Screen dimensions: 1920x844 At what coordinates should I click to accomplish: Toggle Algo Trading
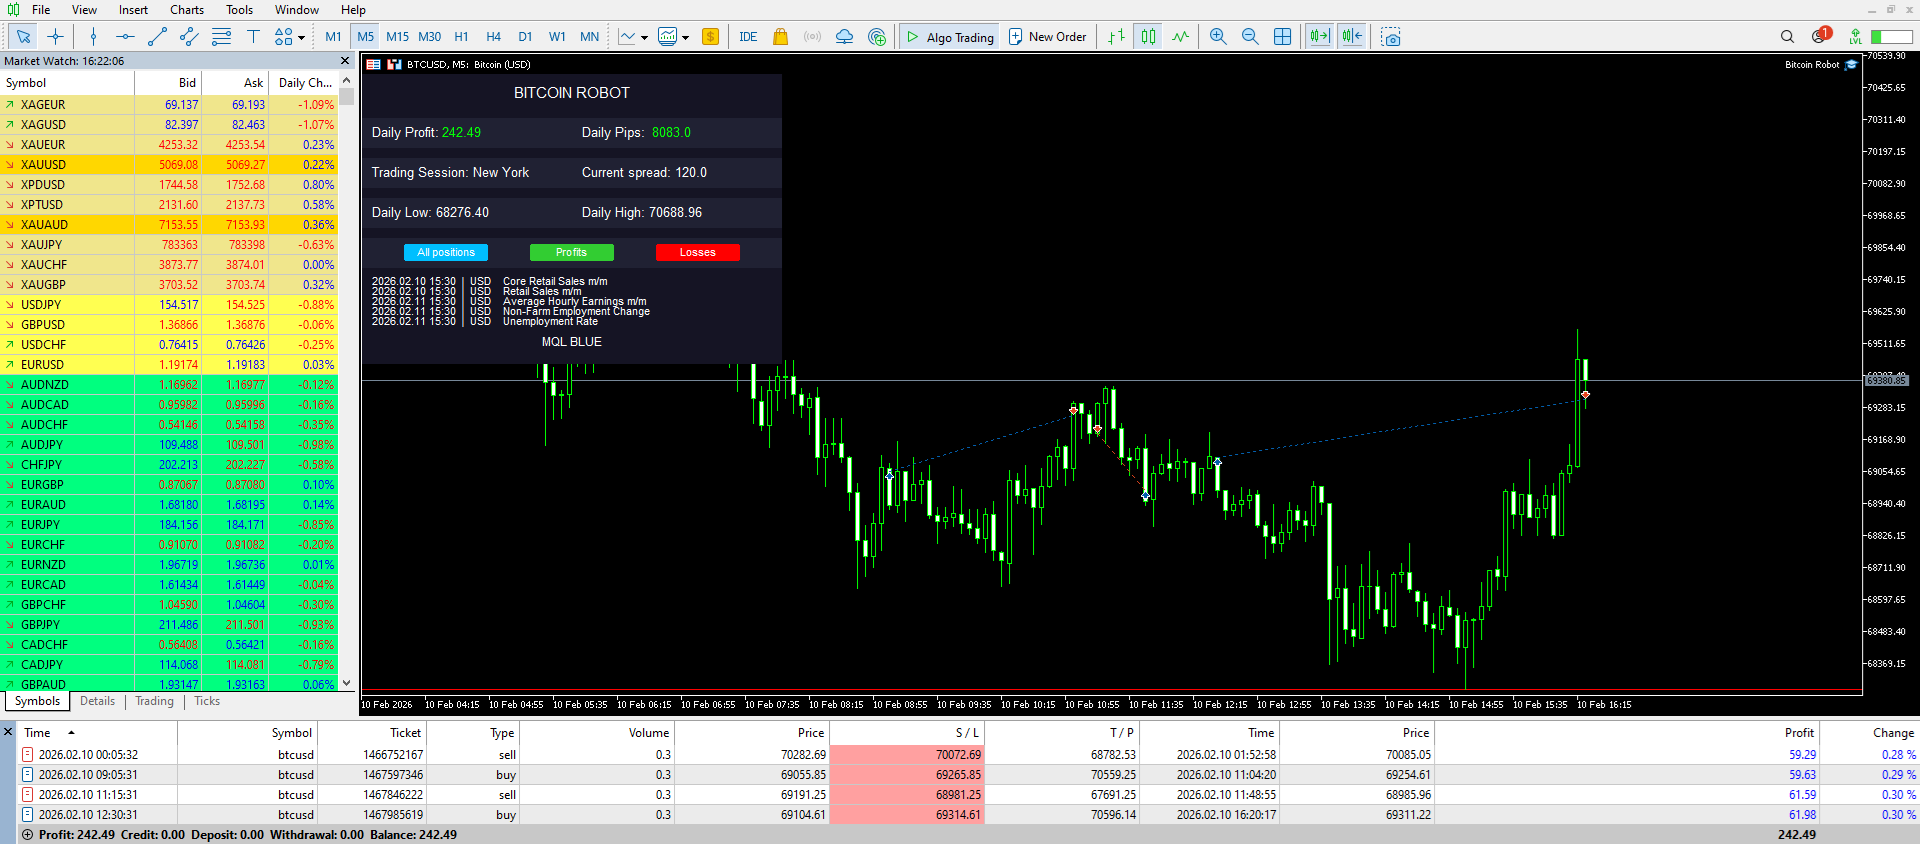949,37
